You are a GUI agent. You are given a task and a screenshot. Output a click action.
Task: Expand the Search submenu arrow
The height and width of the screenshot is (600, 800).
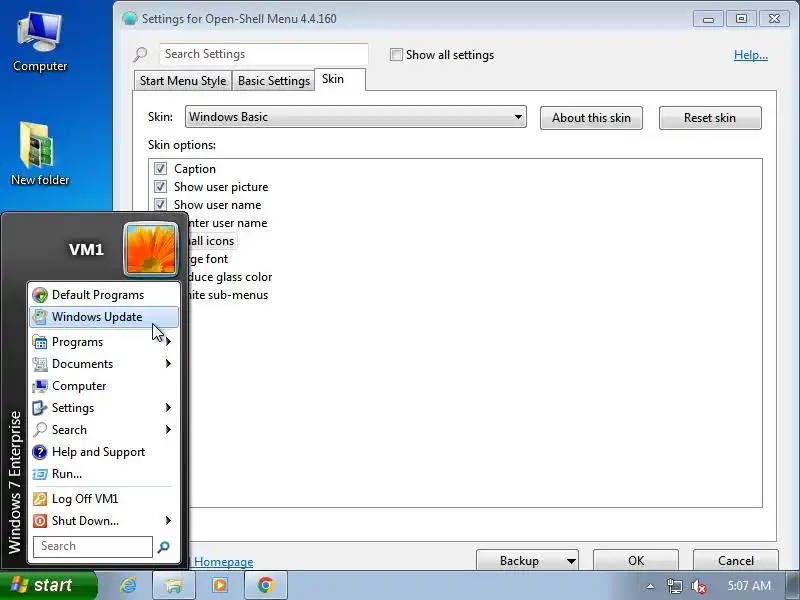(x=168, y=430)
